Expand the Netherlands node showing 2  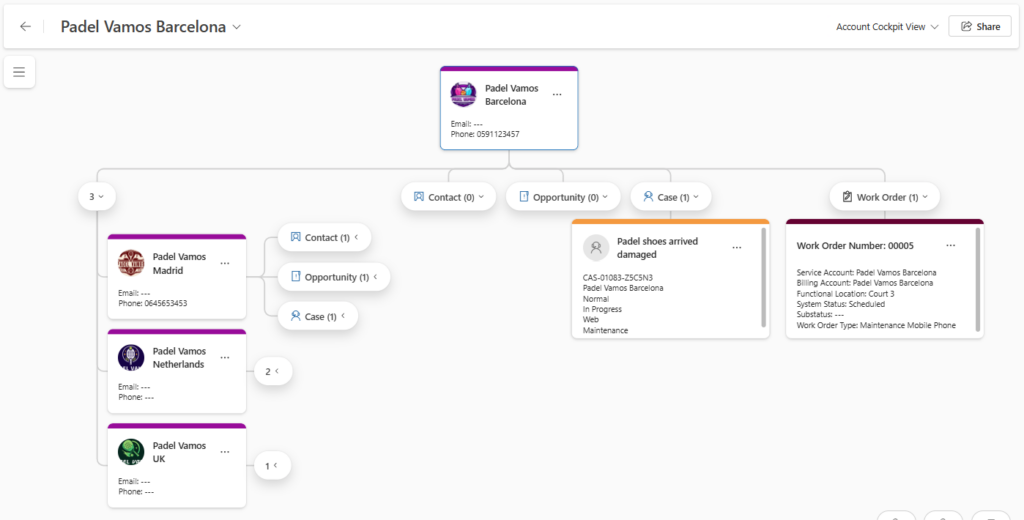[272, 372]
